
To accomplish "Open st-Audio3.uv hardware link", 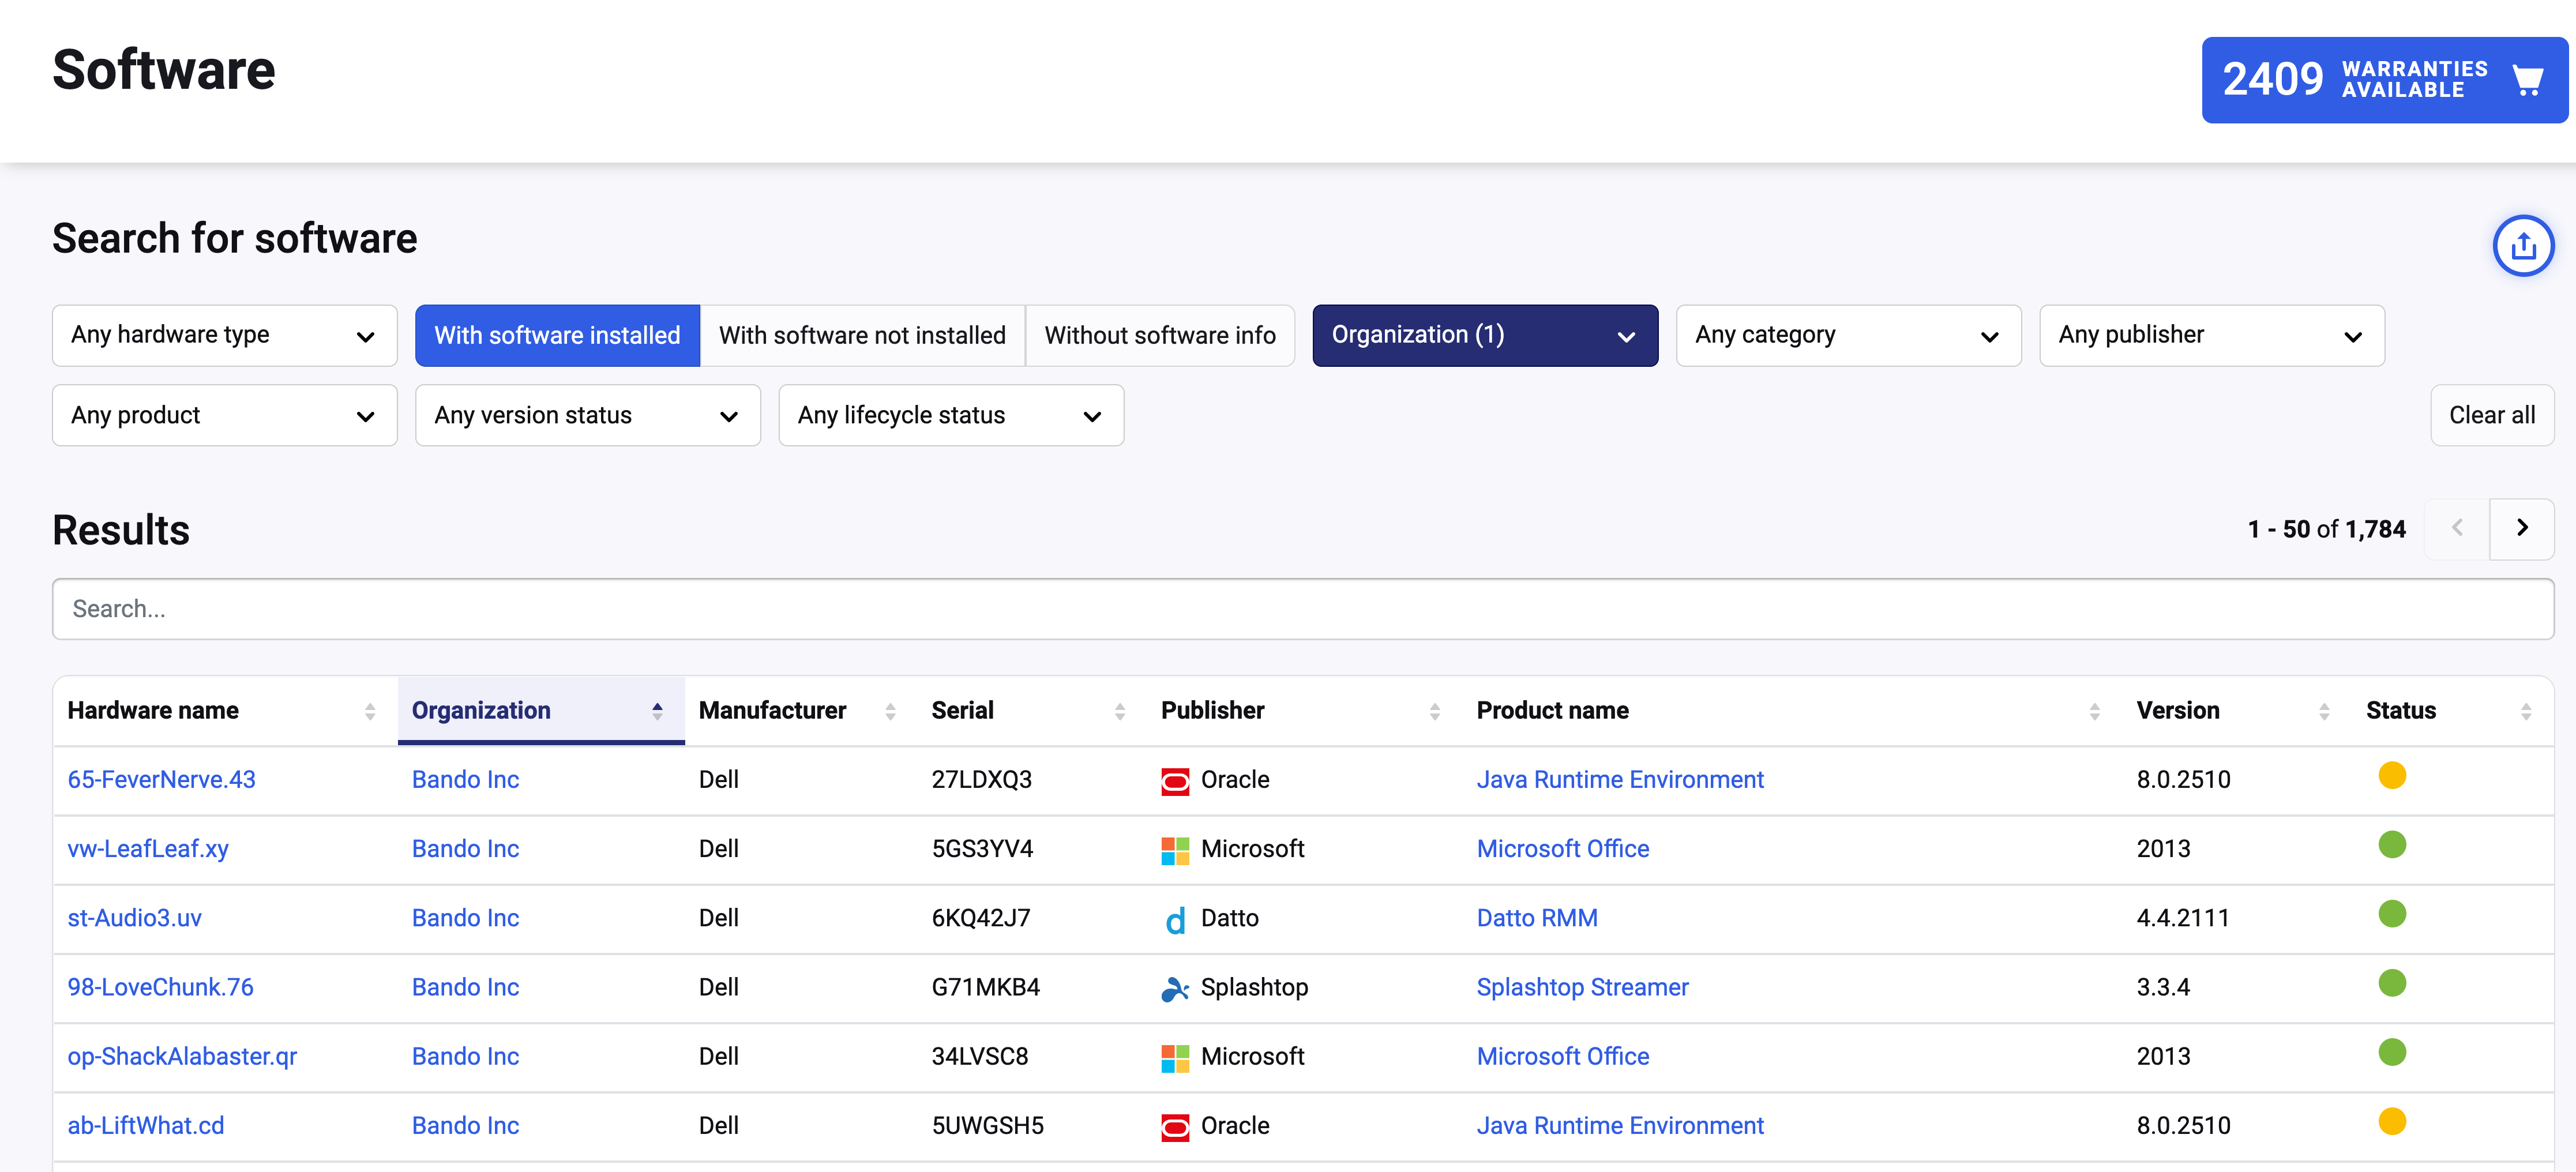I will pos(134,918).
